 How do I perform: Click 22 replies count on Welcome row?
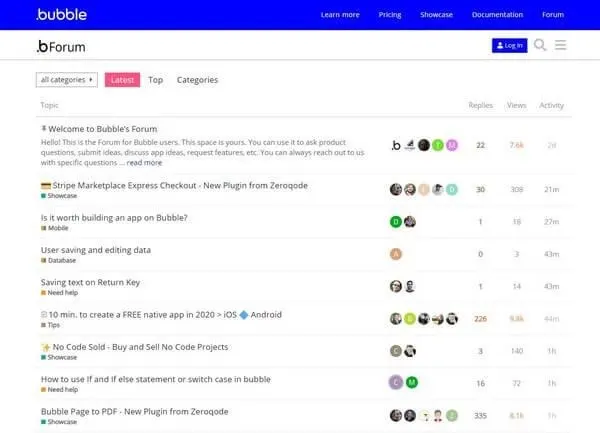(481, 145)
